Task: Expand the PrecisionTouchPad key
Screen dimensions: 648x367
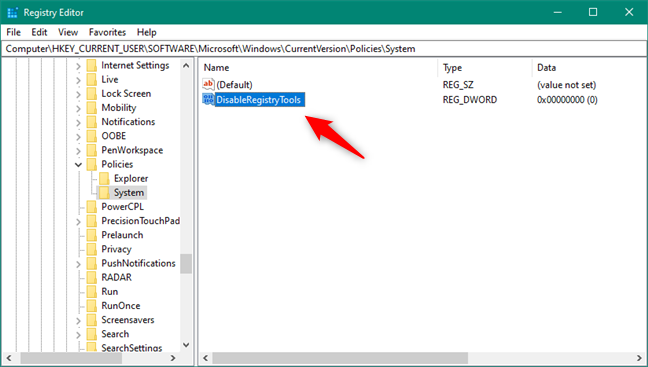Action: pyautogui.click(x=79, y=222)
